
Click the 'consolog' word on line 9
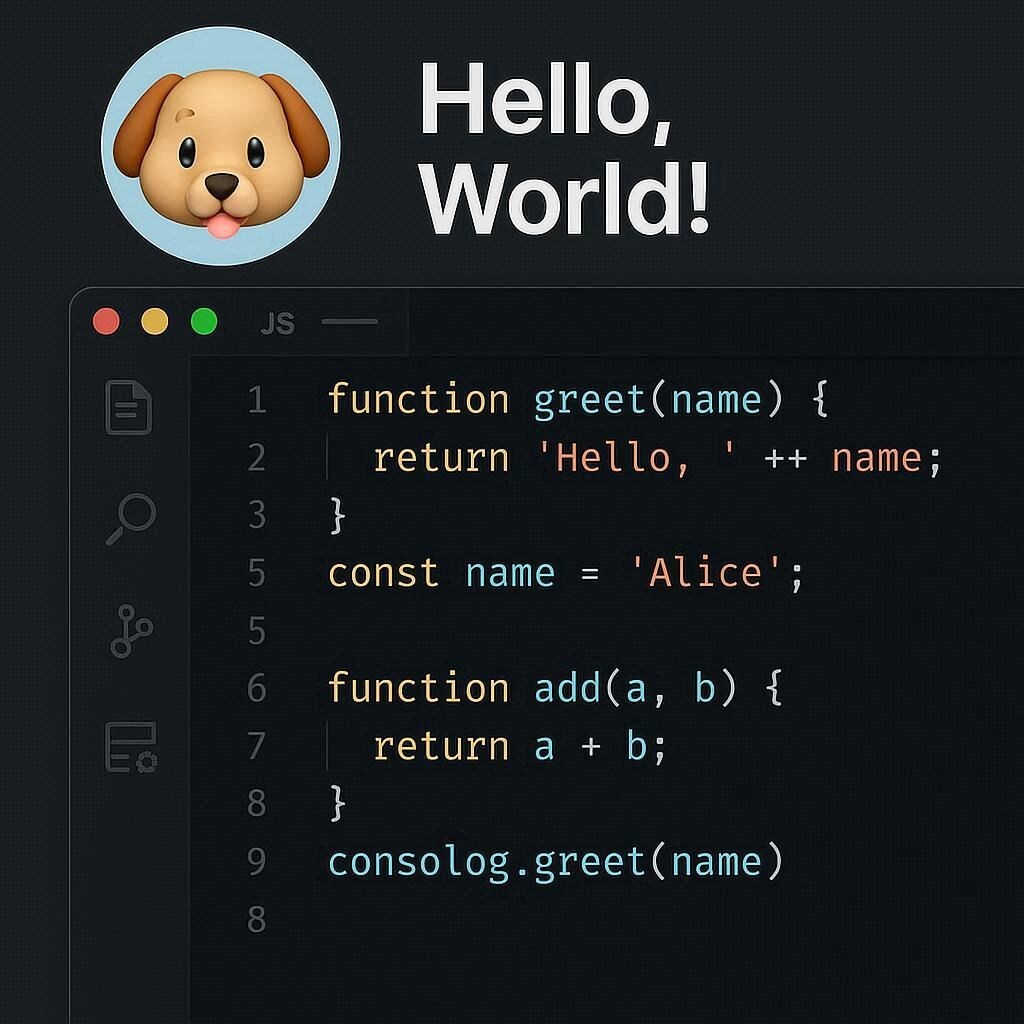(x=419, y=863)
